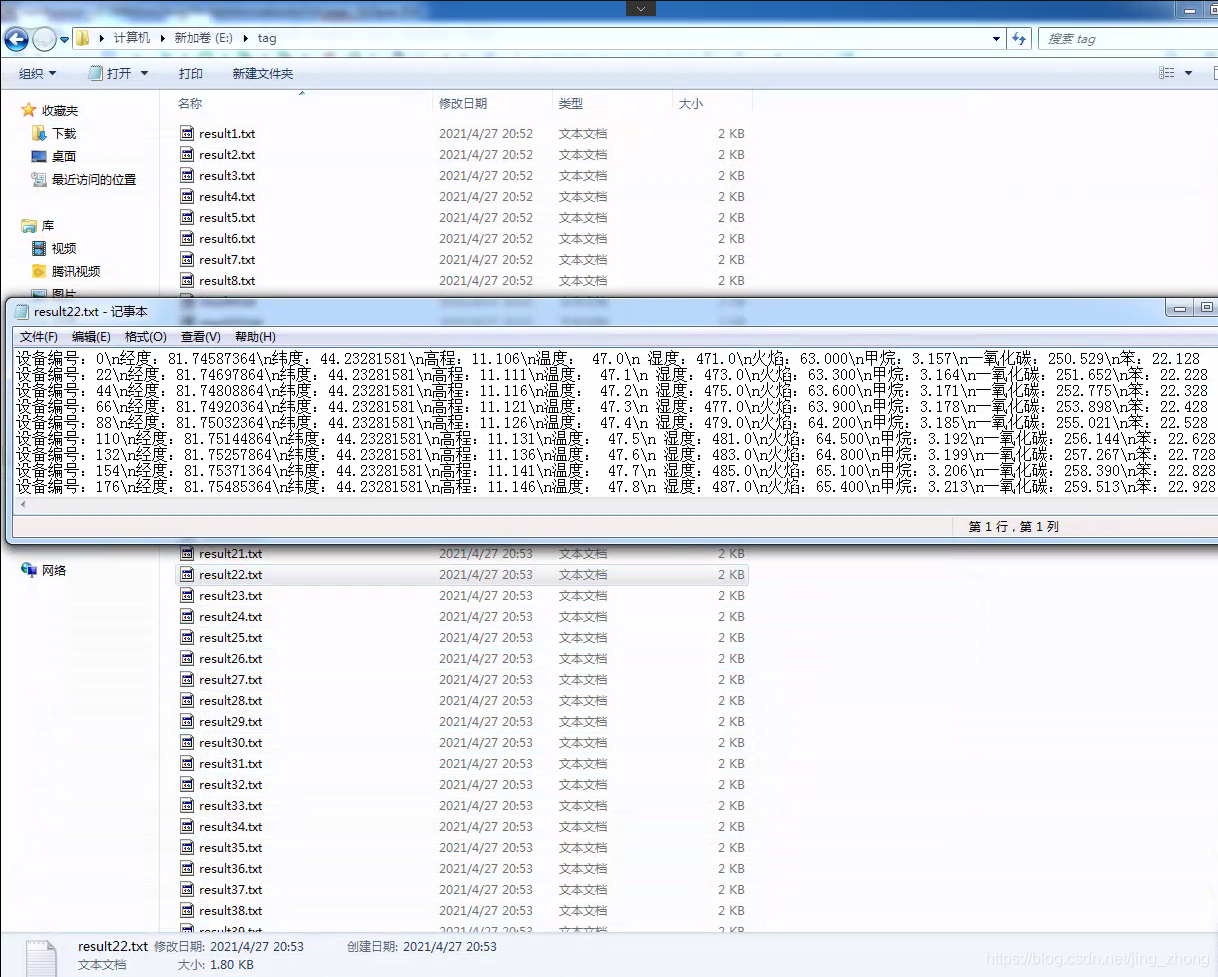Select the result5.txt file icon
This screenshot has width=1218, height=977.
187,217
